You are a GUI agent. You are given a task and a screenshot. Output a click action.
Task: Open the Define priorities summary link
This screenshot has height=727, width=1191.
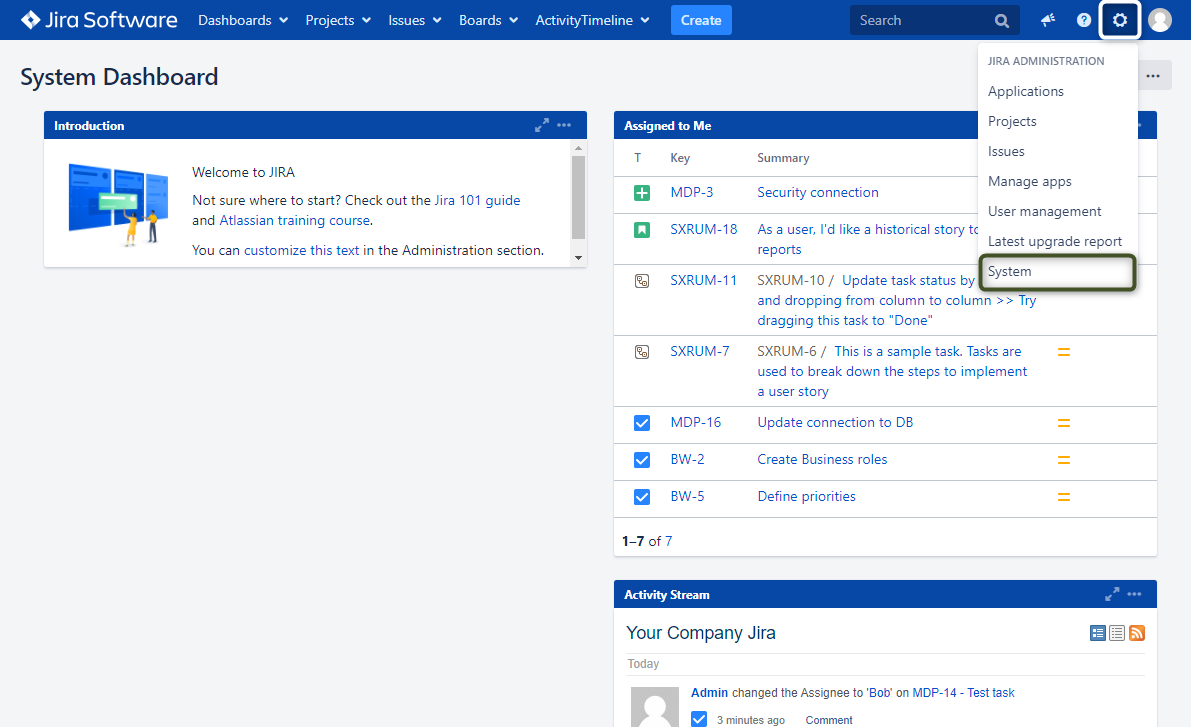806,497
